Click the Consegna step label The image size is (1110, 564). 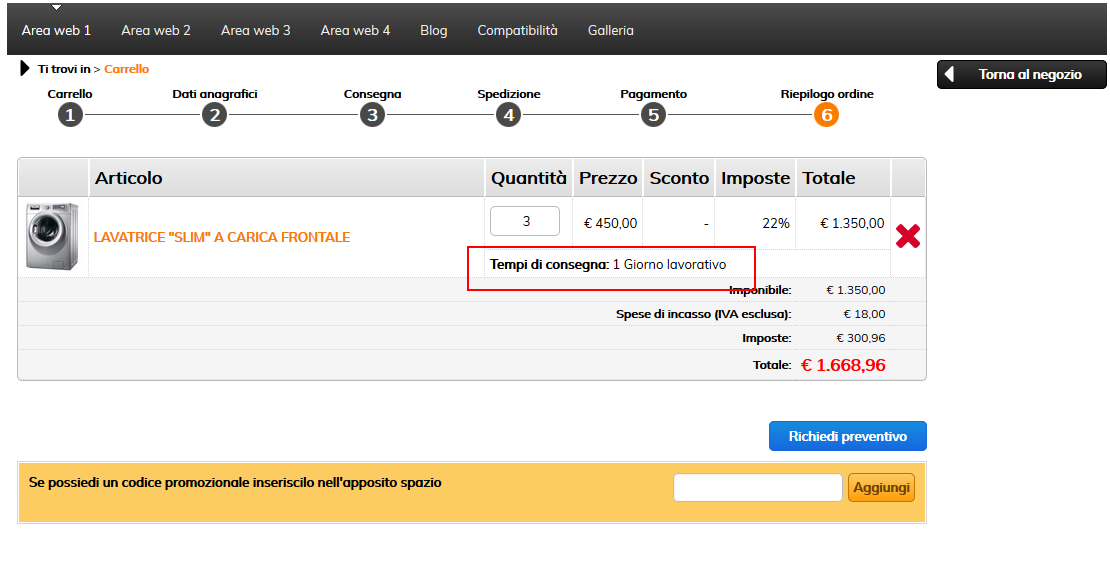[372, 94]
